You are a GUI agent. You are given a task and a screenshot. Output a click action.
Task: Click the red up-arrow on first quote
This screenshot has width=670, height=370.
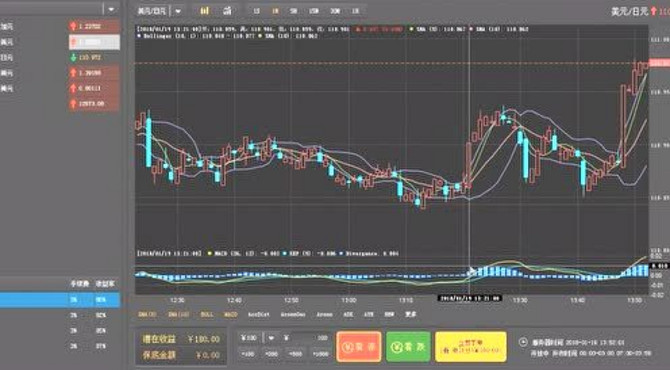73,26
